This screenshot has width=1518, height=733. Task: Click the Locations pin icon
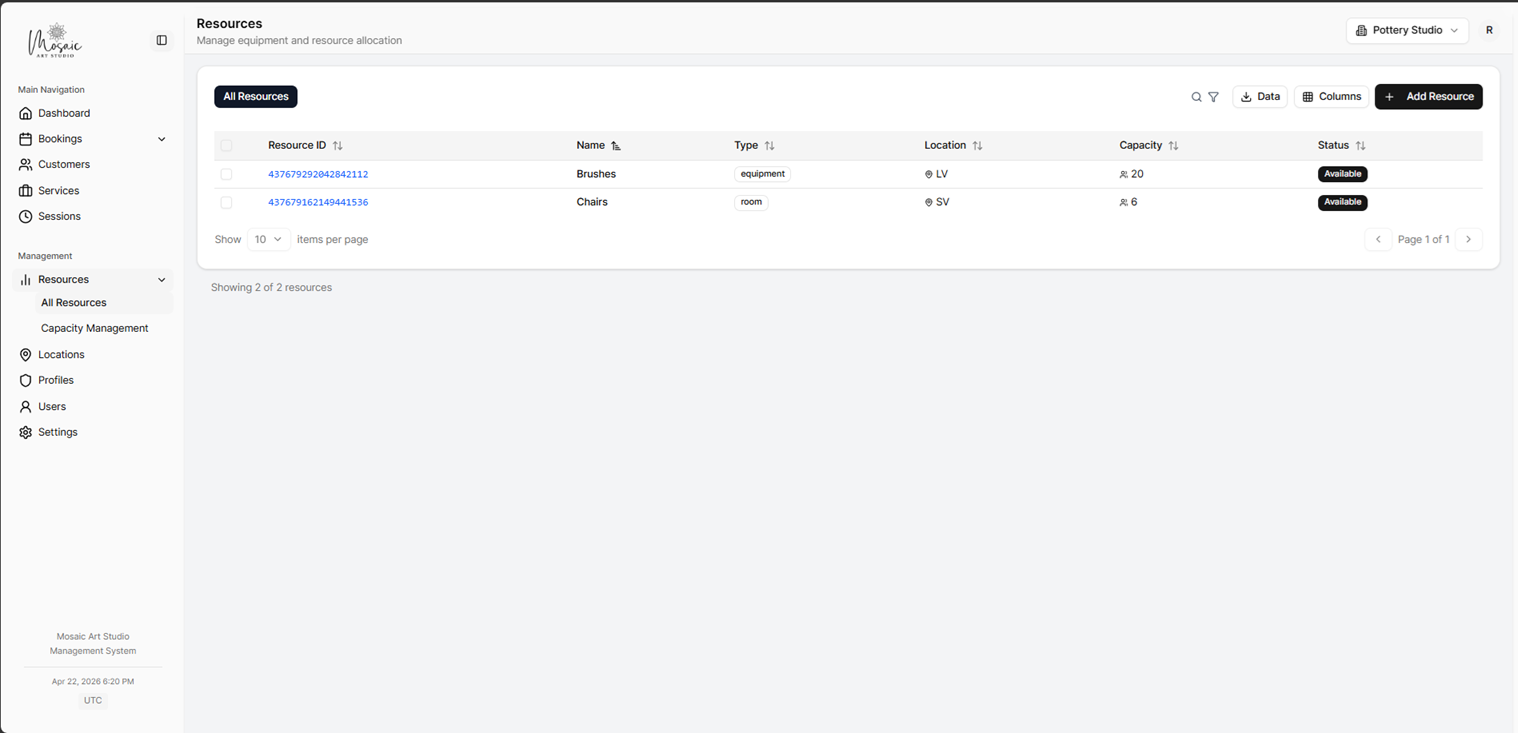point(25,354)
